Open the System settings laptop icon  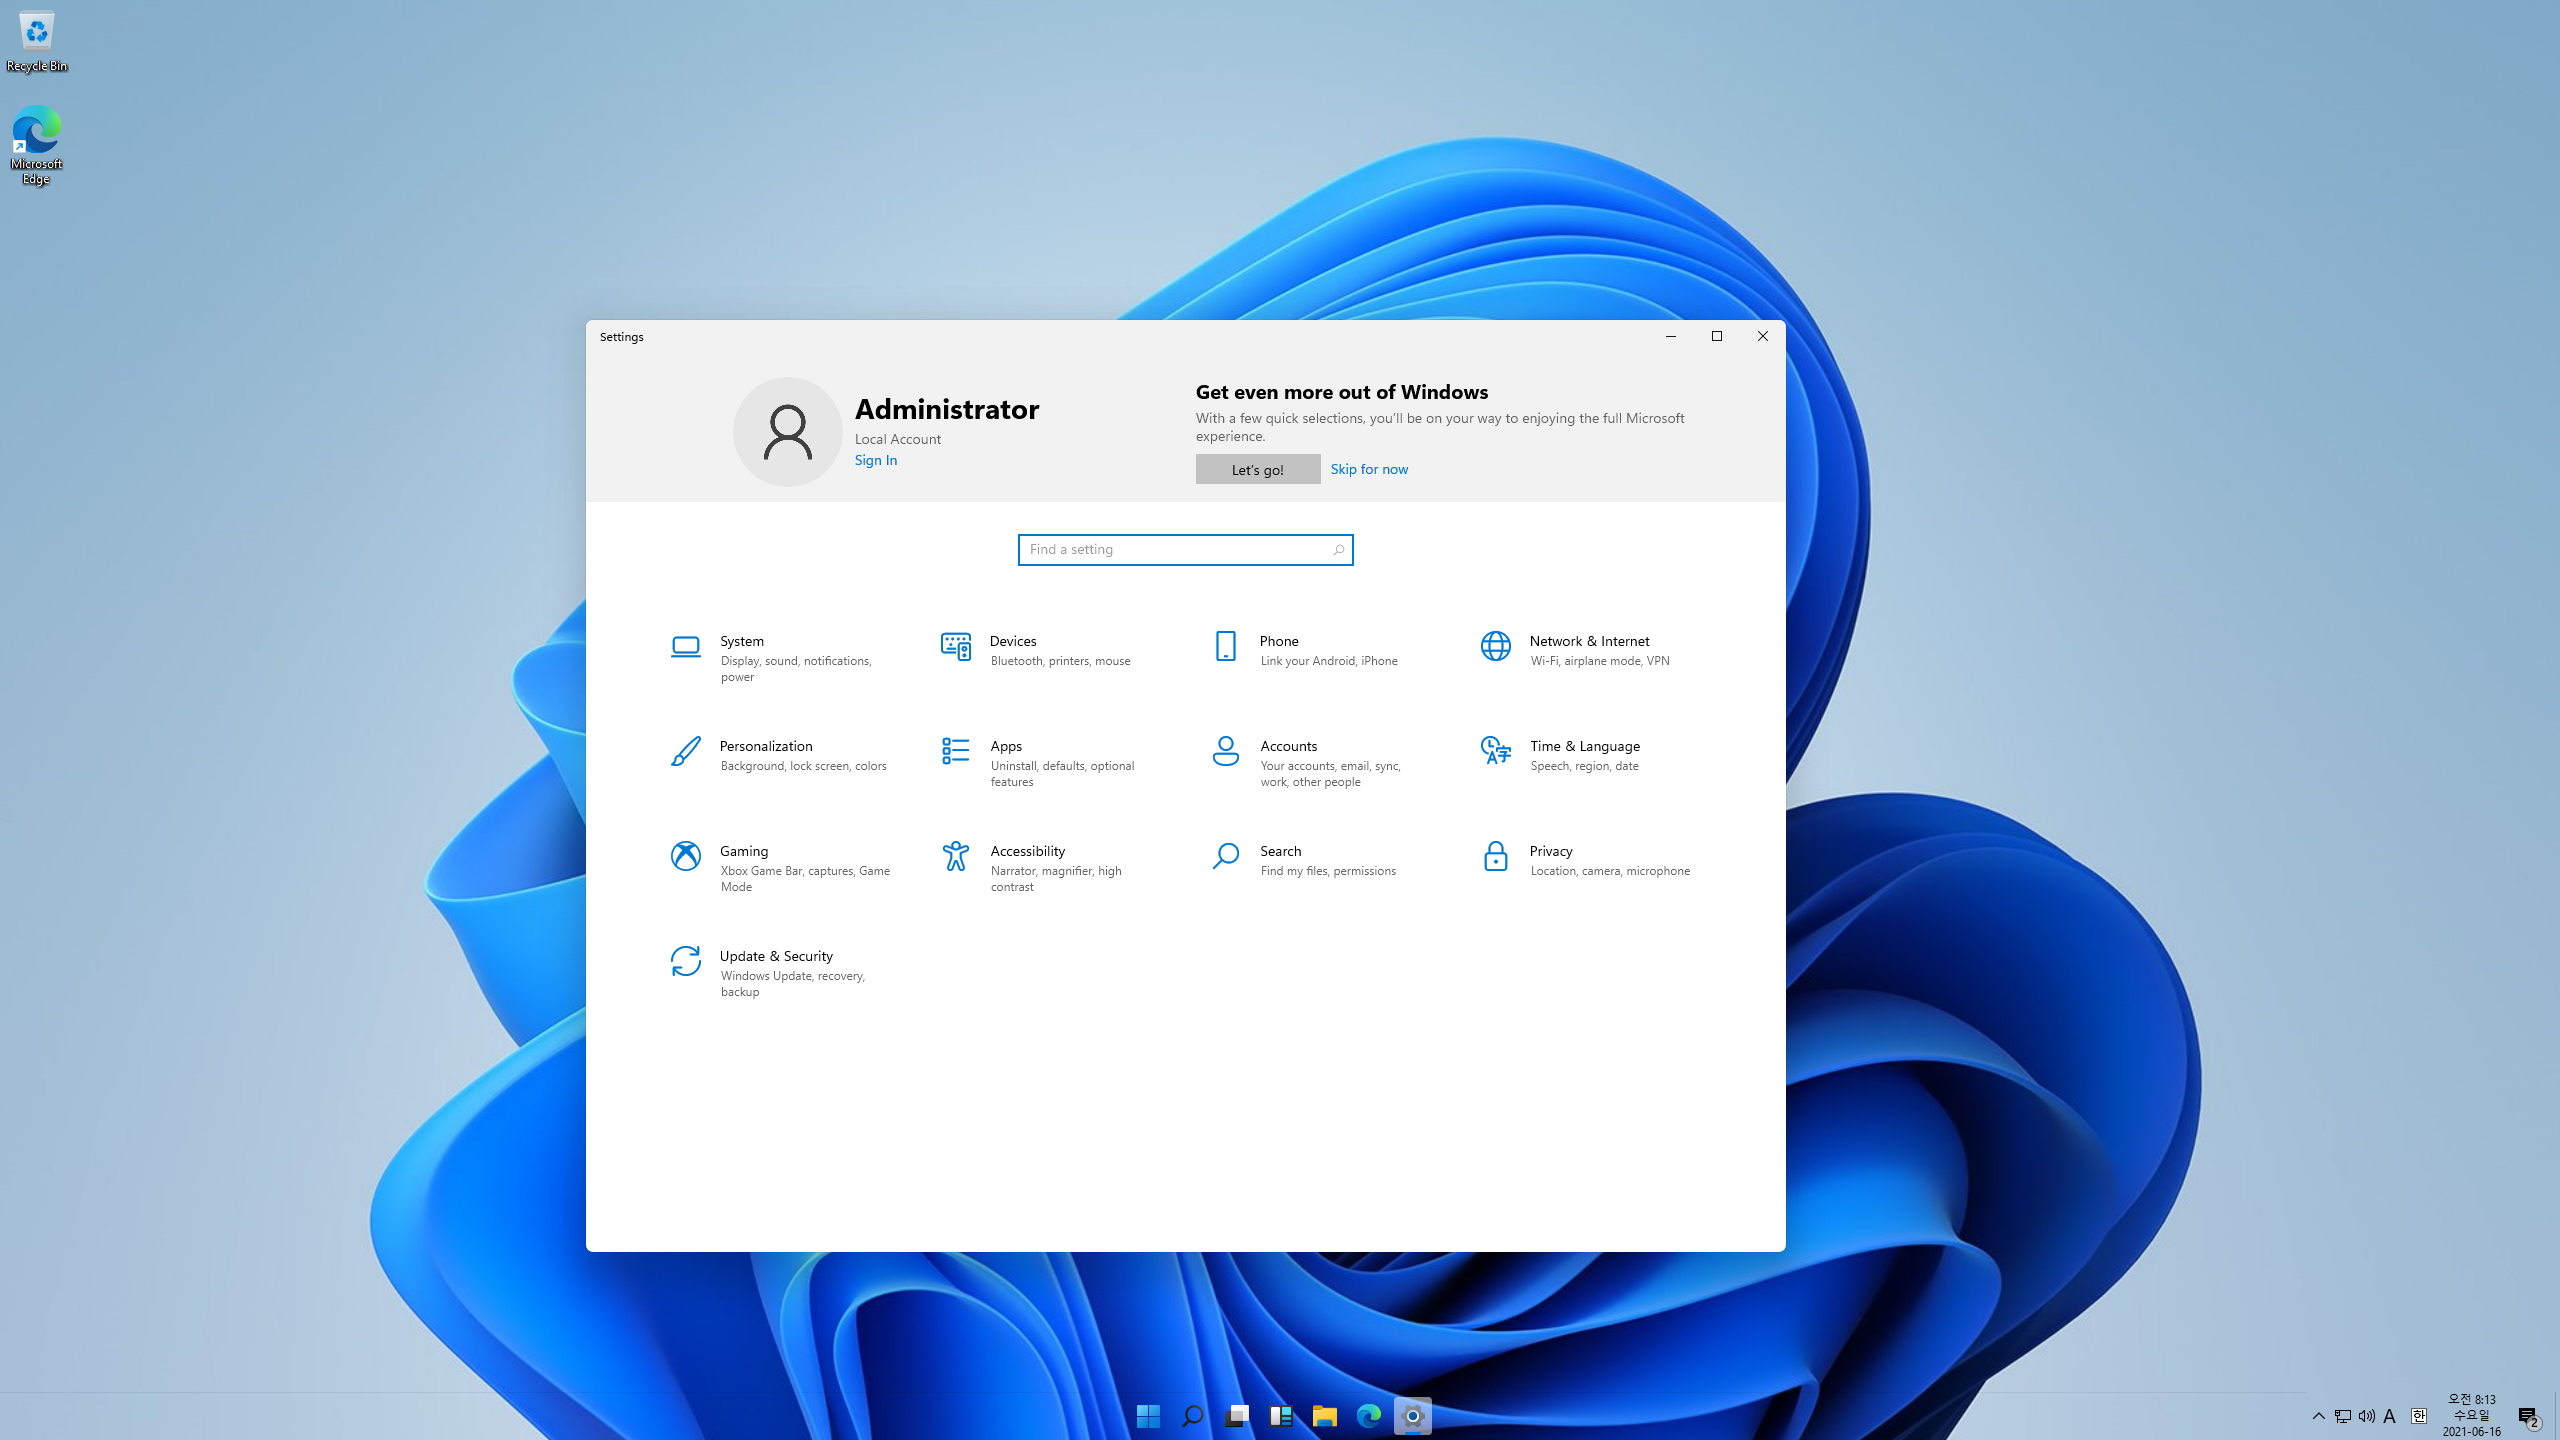click(x=685, y=647)
